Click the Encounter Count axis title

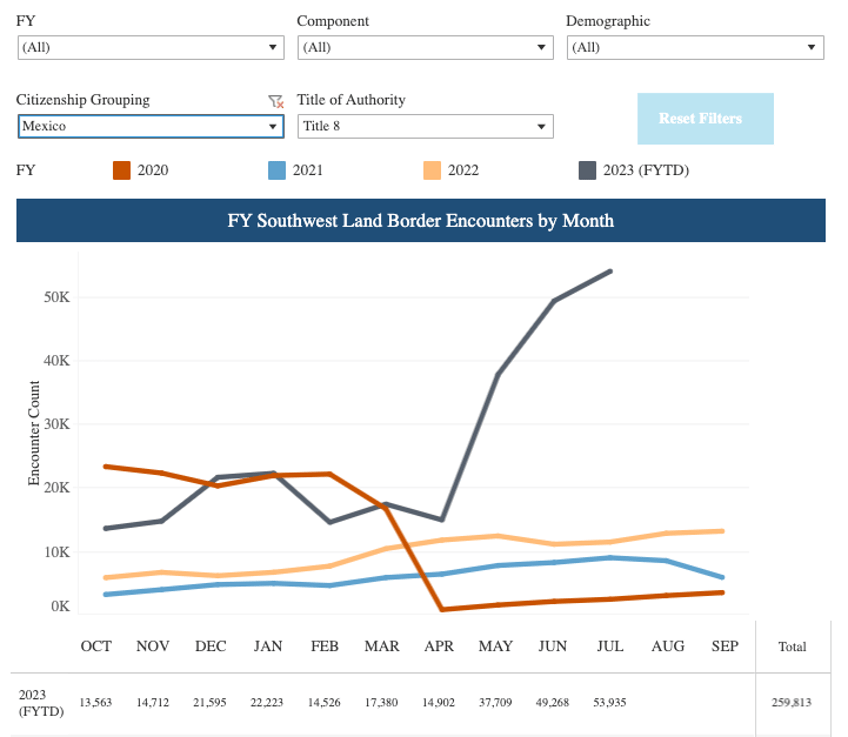tap(34, 433)
